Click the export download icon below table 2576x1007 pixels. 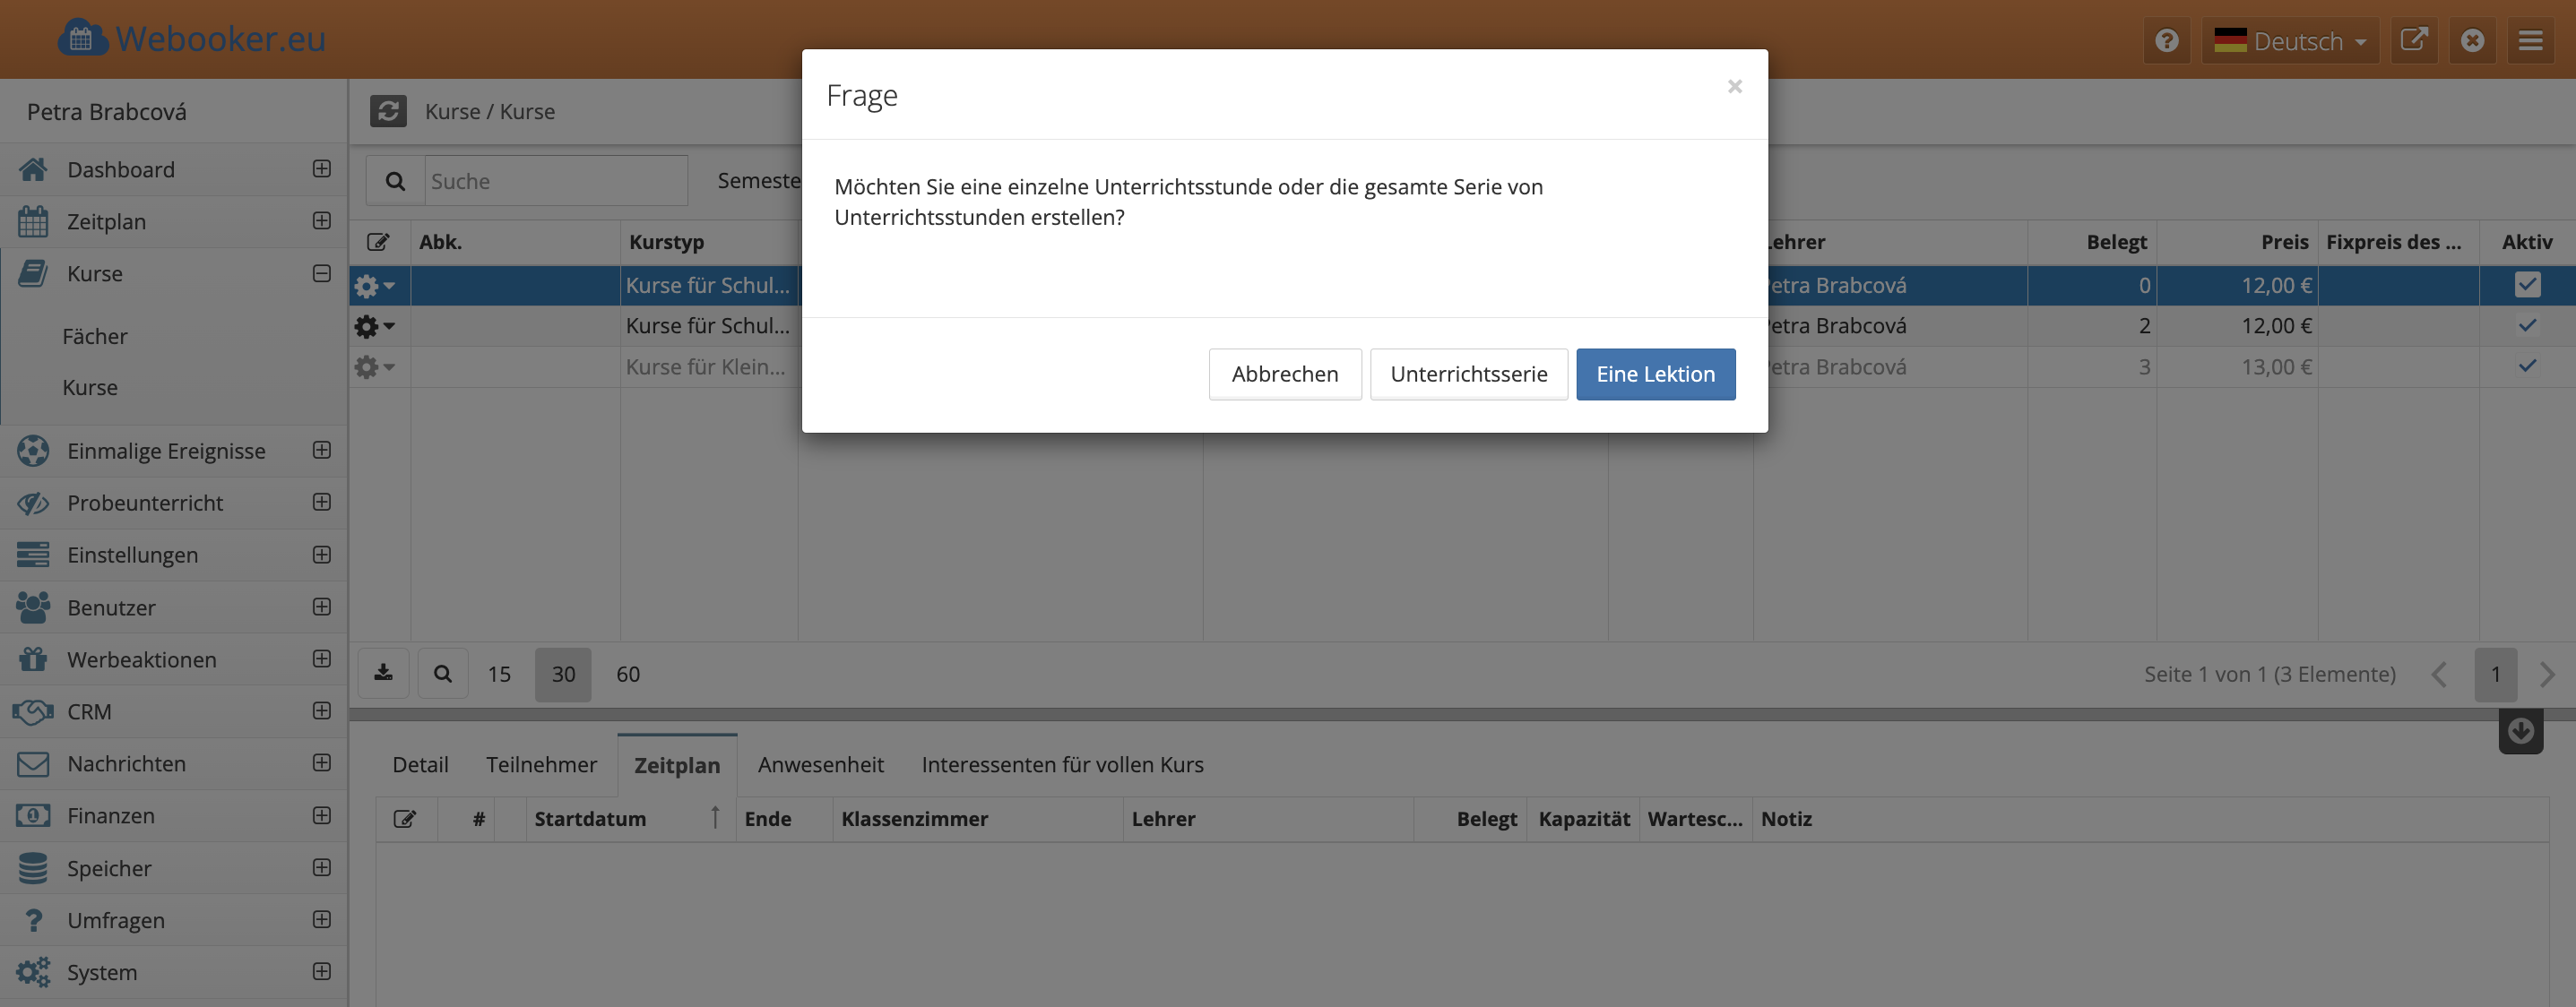[383, 673]
